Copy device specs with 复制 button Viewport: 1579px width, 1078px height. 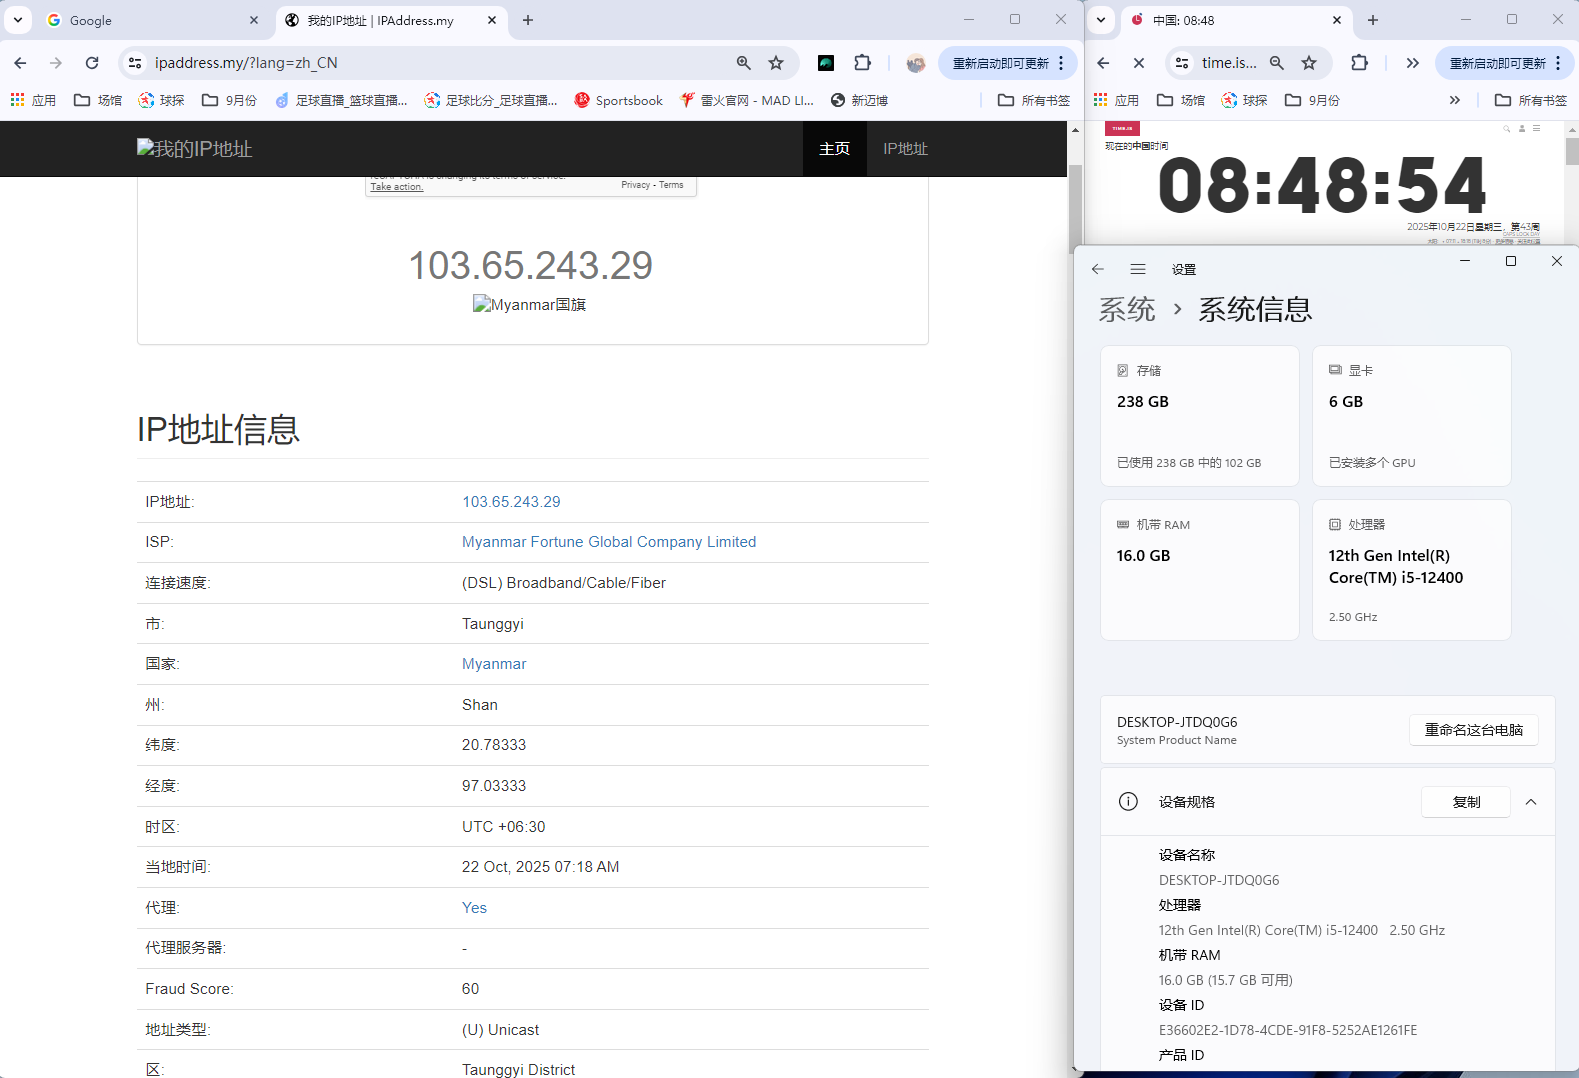(x=1466, y=802)
